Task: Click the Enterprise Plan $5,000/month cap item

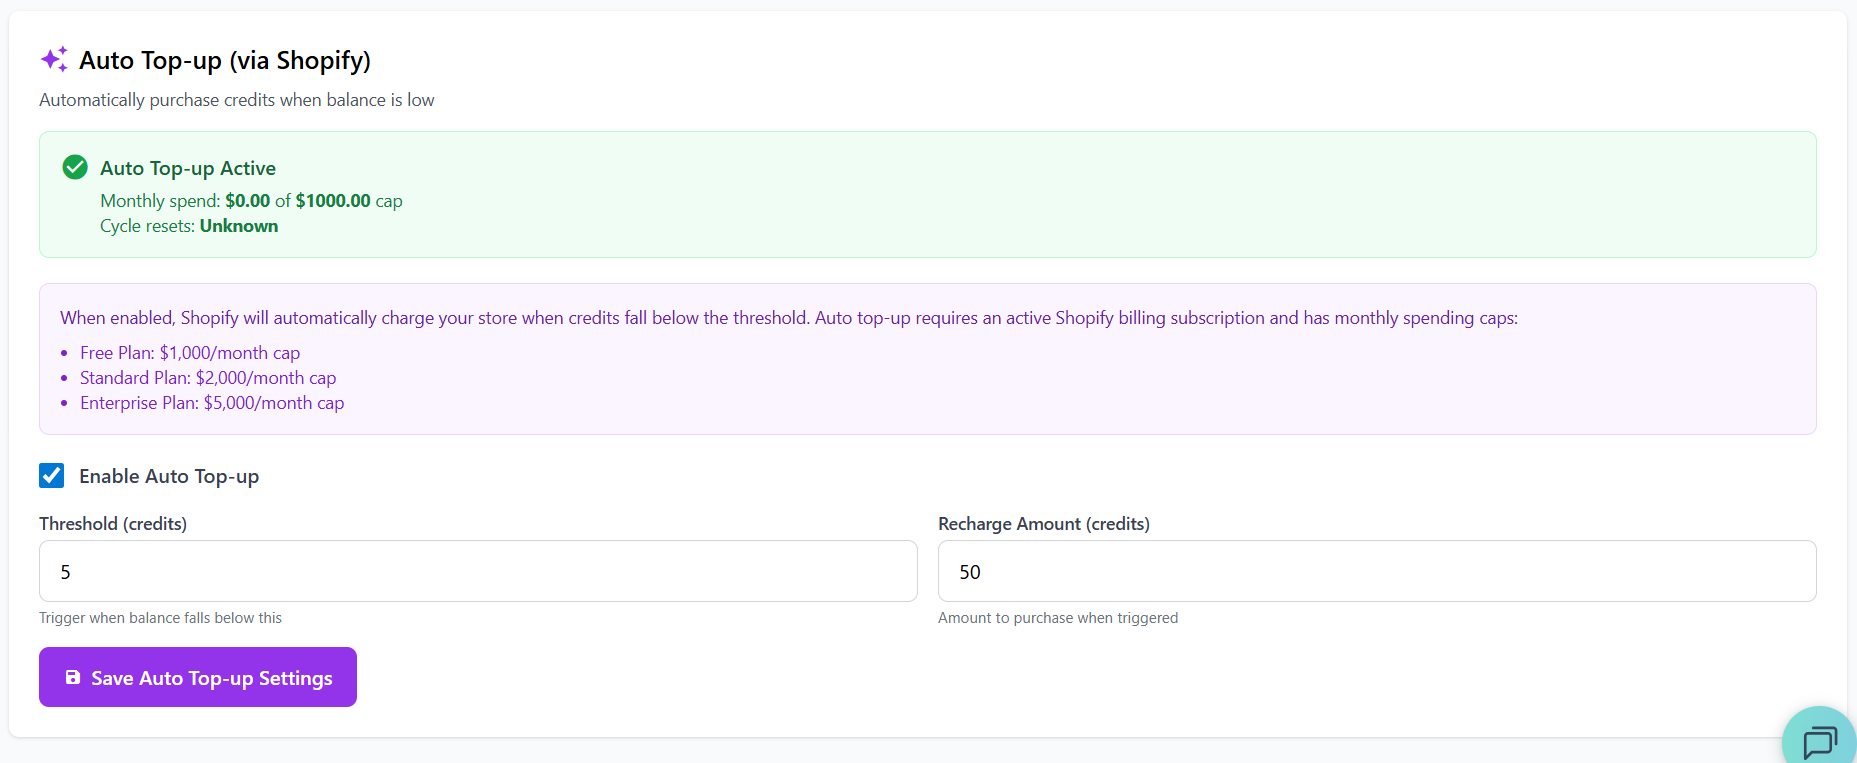Action: coord(212,403)
